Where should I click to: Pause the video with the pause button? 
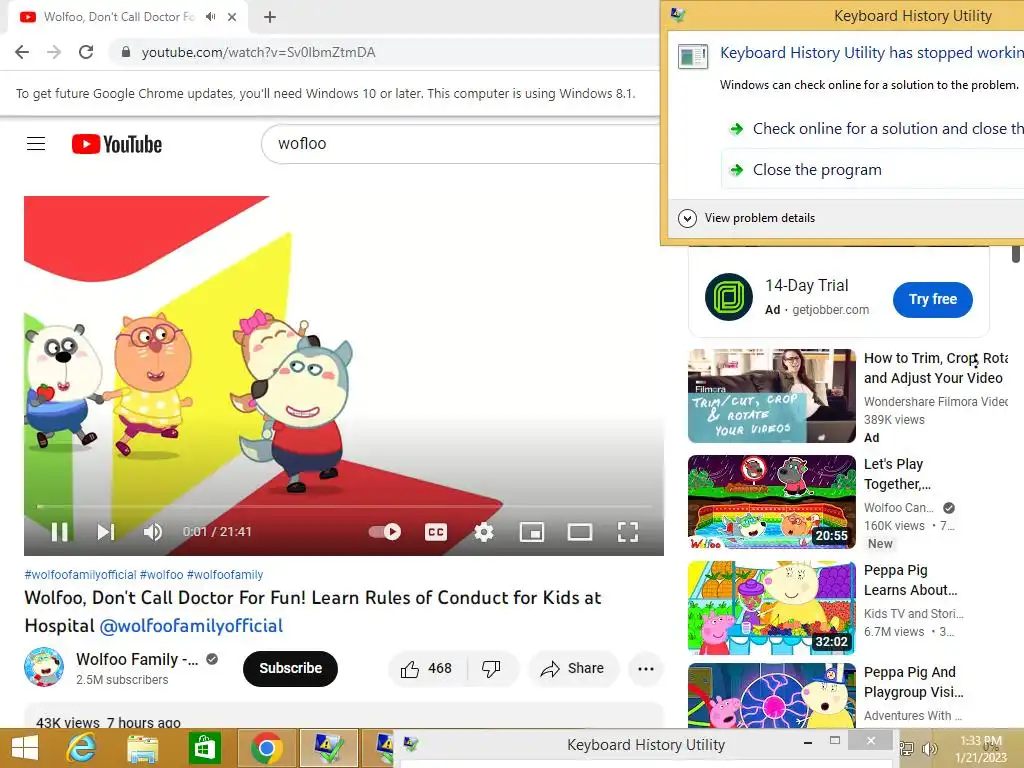click(59, 532)
